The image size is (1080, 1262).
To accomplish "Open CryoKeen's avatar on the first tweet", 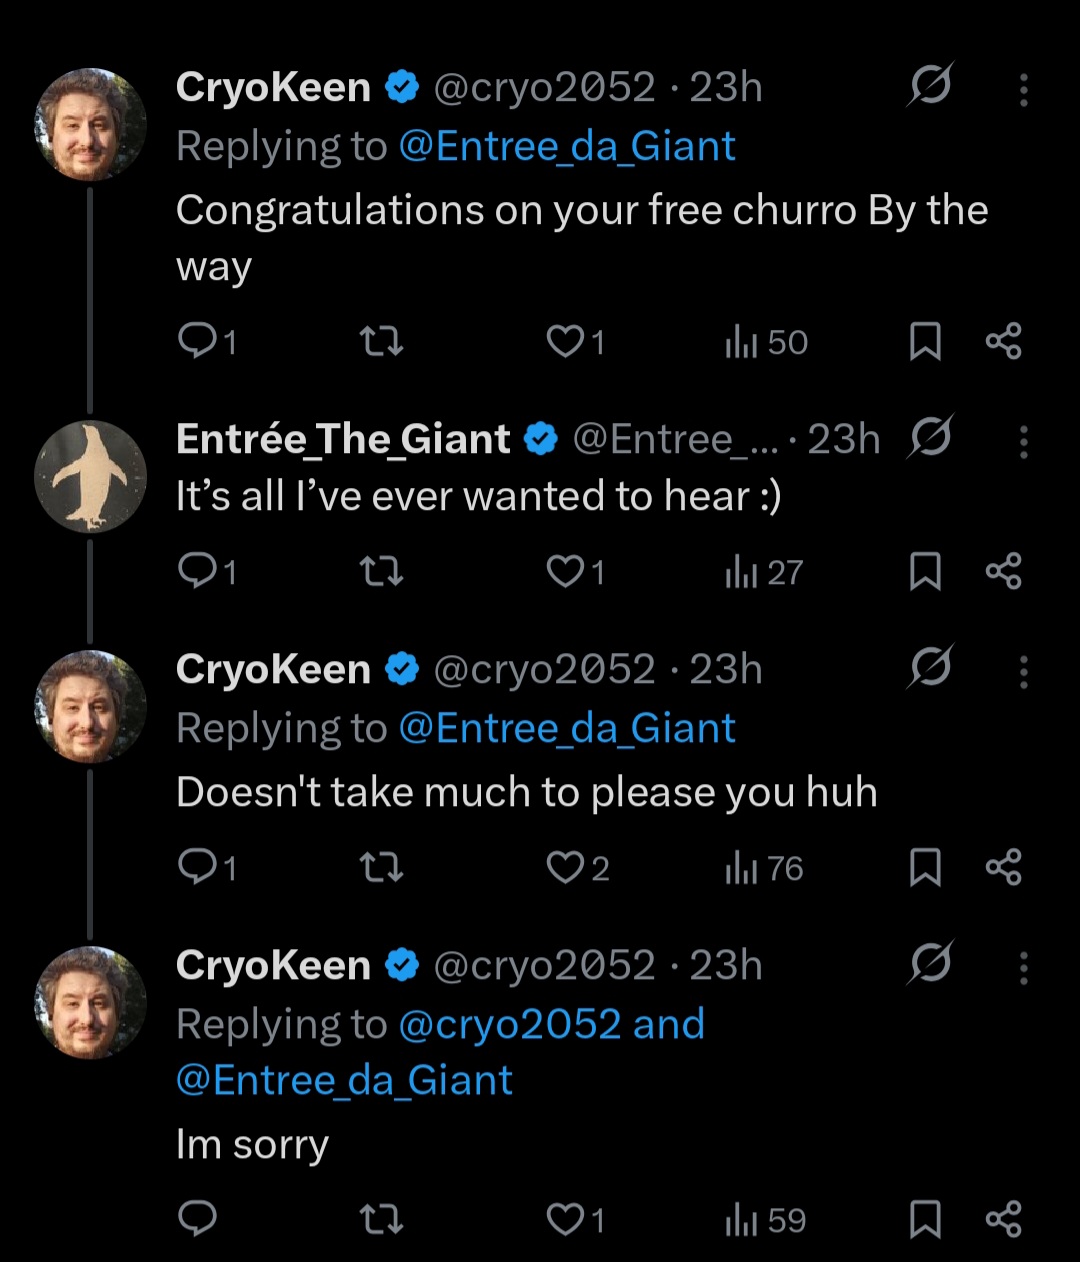I will pos(90,124).
